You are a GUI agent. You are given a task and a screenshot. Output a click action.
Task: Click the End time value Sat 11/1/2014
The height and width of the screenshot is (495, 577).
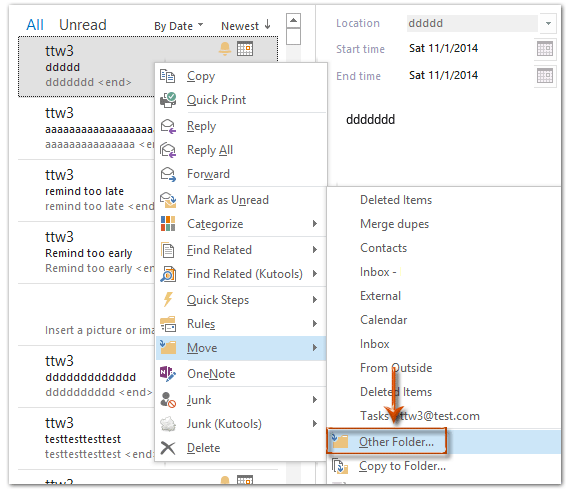443,75
